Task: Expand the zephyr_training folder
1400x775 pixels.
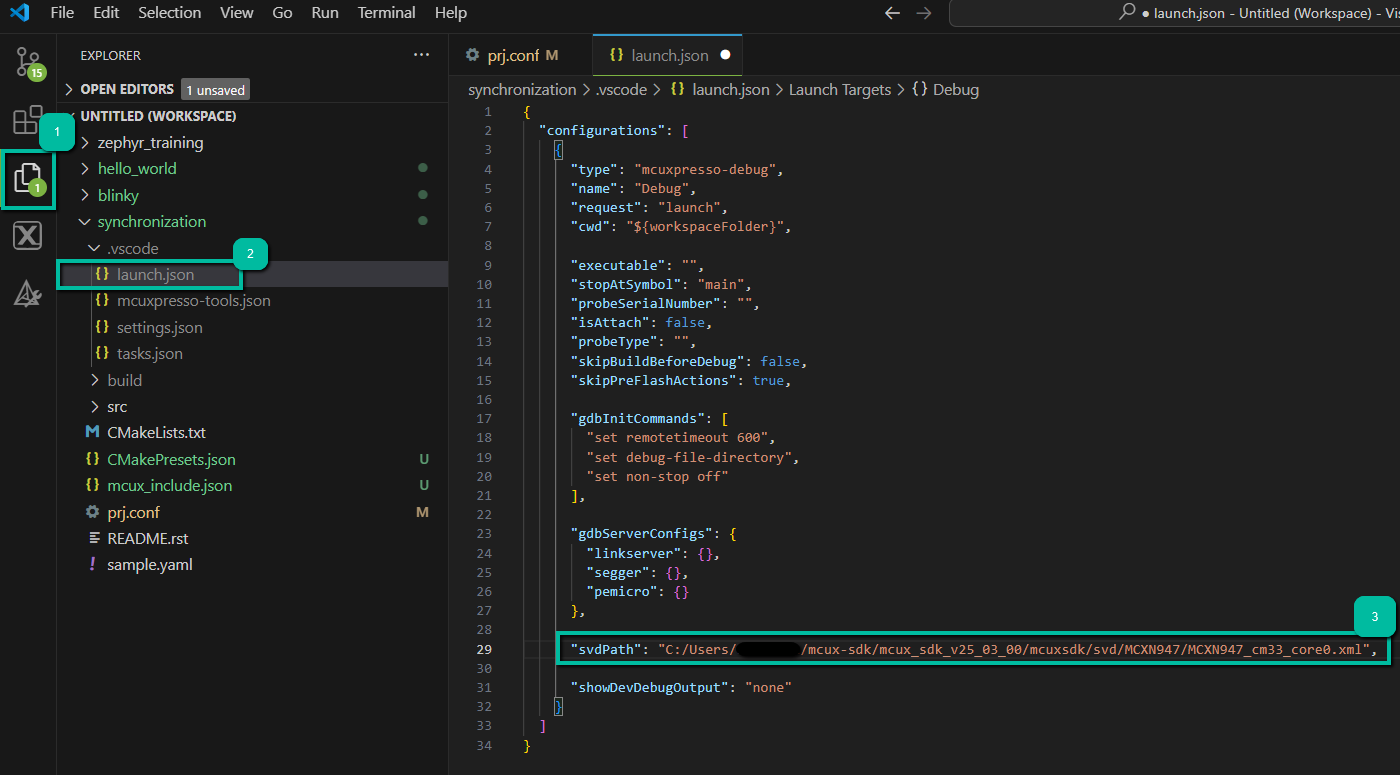Action: (x=150, y=143)
